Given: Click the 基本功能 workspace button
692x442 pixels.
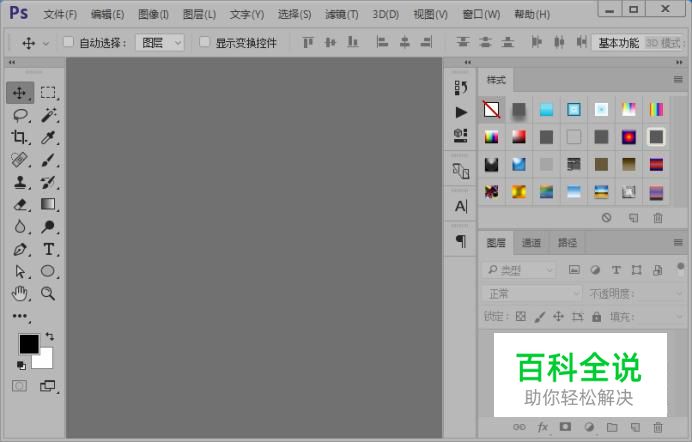Looking at the screenshot, I should coord(618,43).
